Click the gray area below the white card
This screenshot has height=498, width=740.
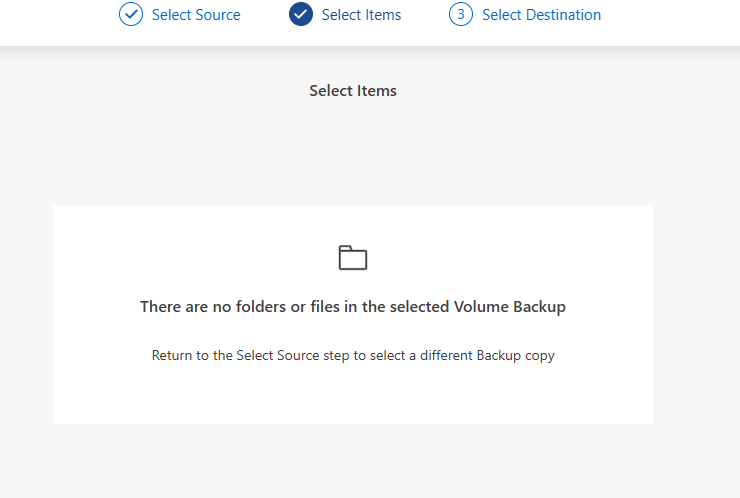coord(353,460)
